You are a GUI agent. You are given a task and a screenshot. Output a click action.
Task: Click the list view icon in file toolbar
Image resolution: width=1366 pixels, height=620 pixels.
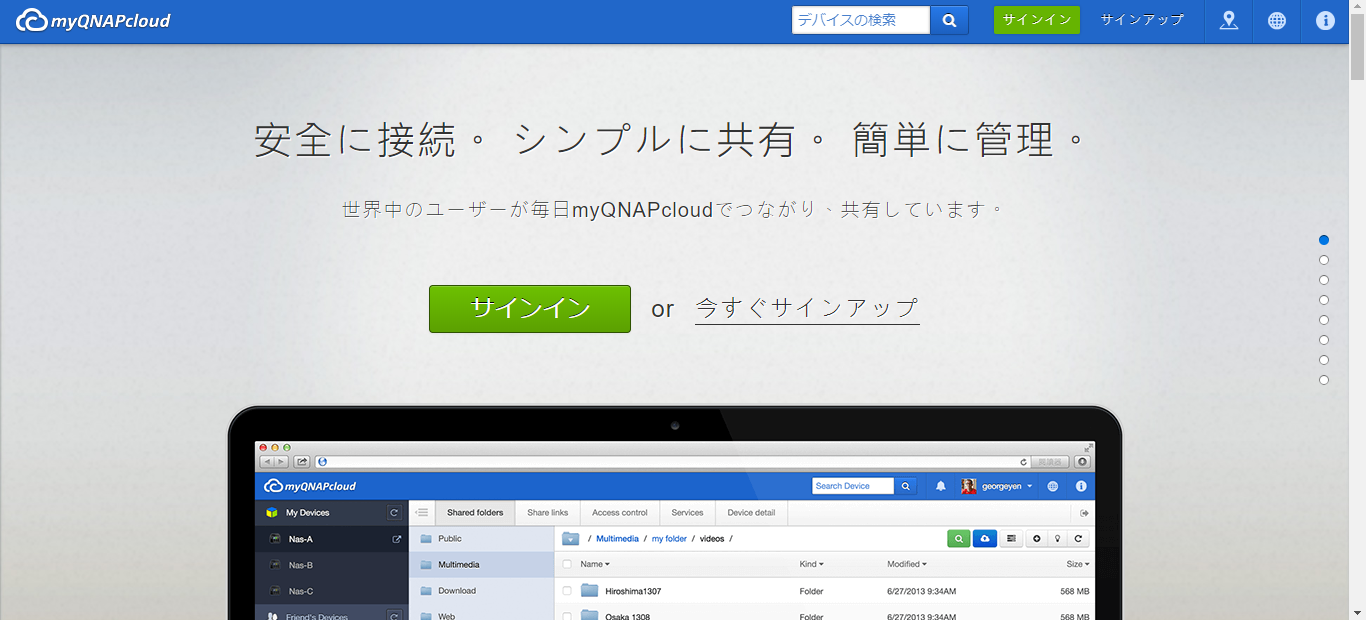pos(1011,539)
